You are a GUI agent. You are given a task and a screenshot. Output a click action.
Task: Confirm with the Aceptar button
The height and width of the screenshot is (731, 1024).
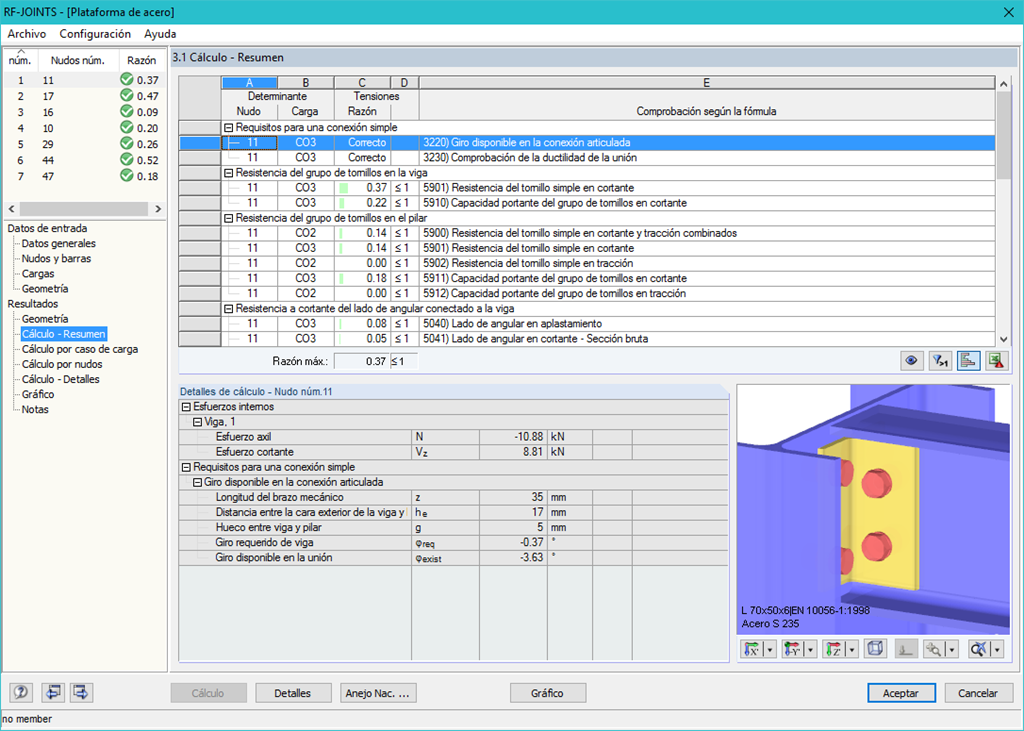coord(901,693)
